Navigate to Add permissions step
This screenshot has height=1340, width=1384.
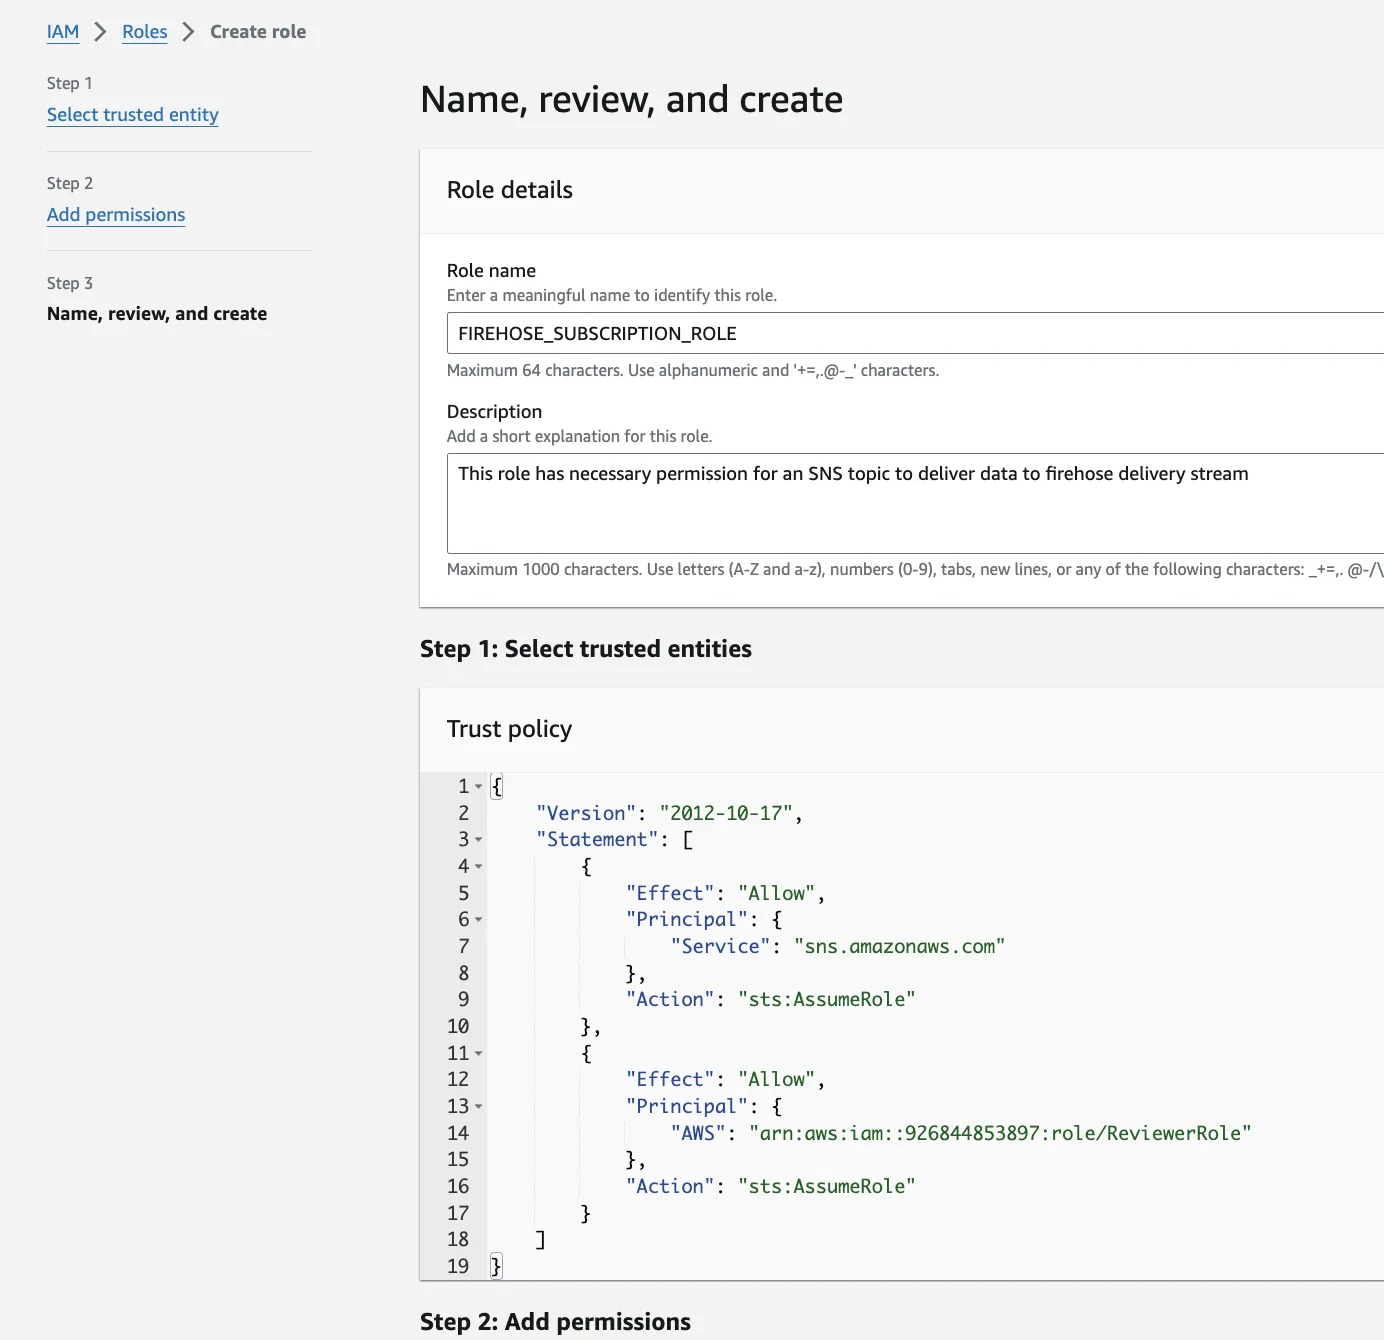pyautogui.click(x=116, y=215)
